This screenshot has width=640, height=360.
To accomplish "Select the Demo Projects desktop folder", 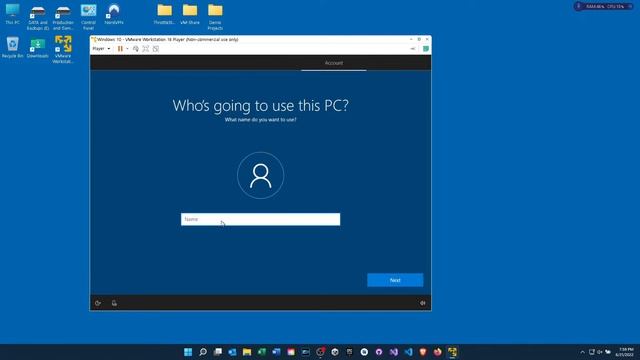I will (x=215, y=17).
